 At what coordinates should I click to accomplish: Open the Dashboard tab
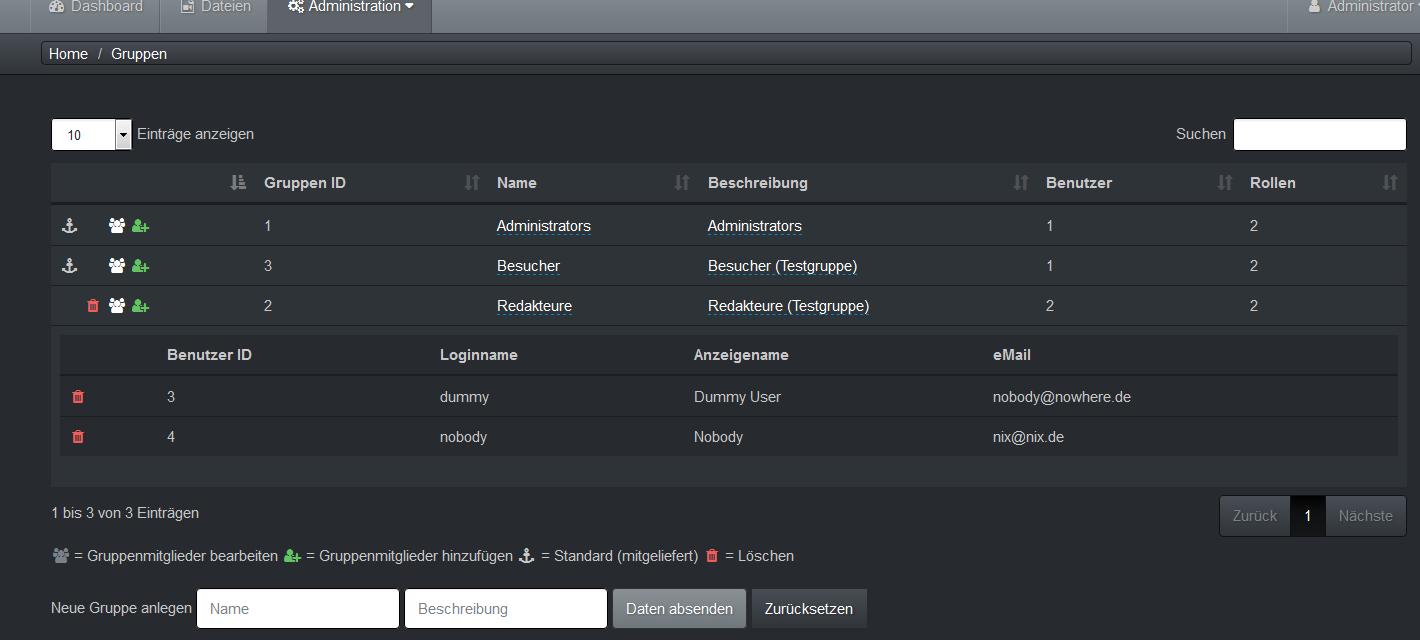[x=96, y=7]
